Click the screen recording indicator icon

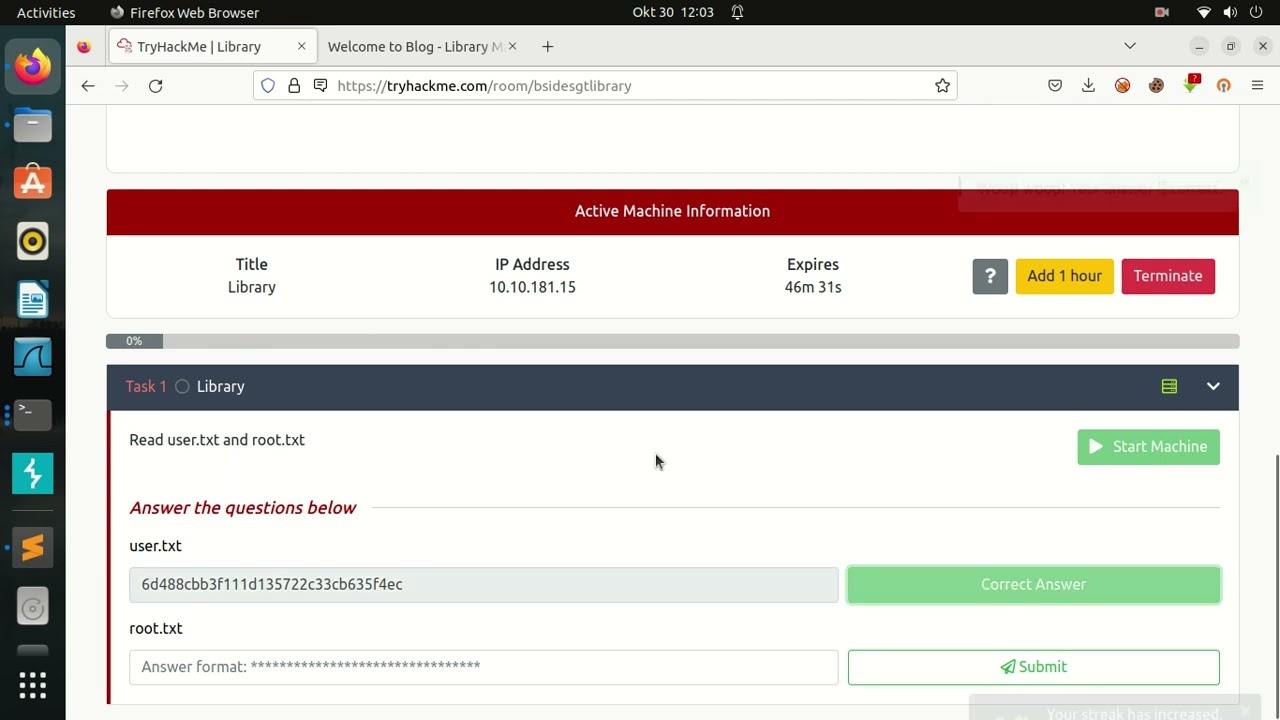(1162, 13)
